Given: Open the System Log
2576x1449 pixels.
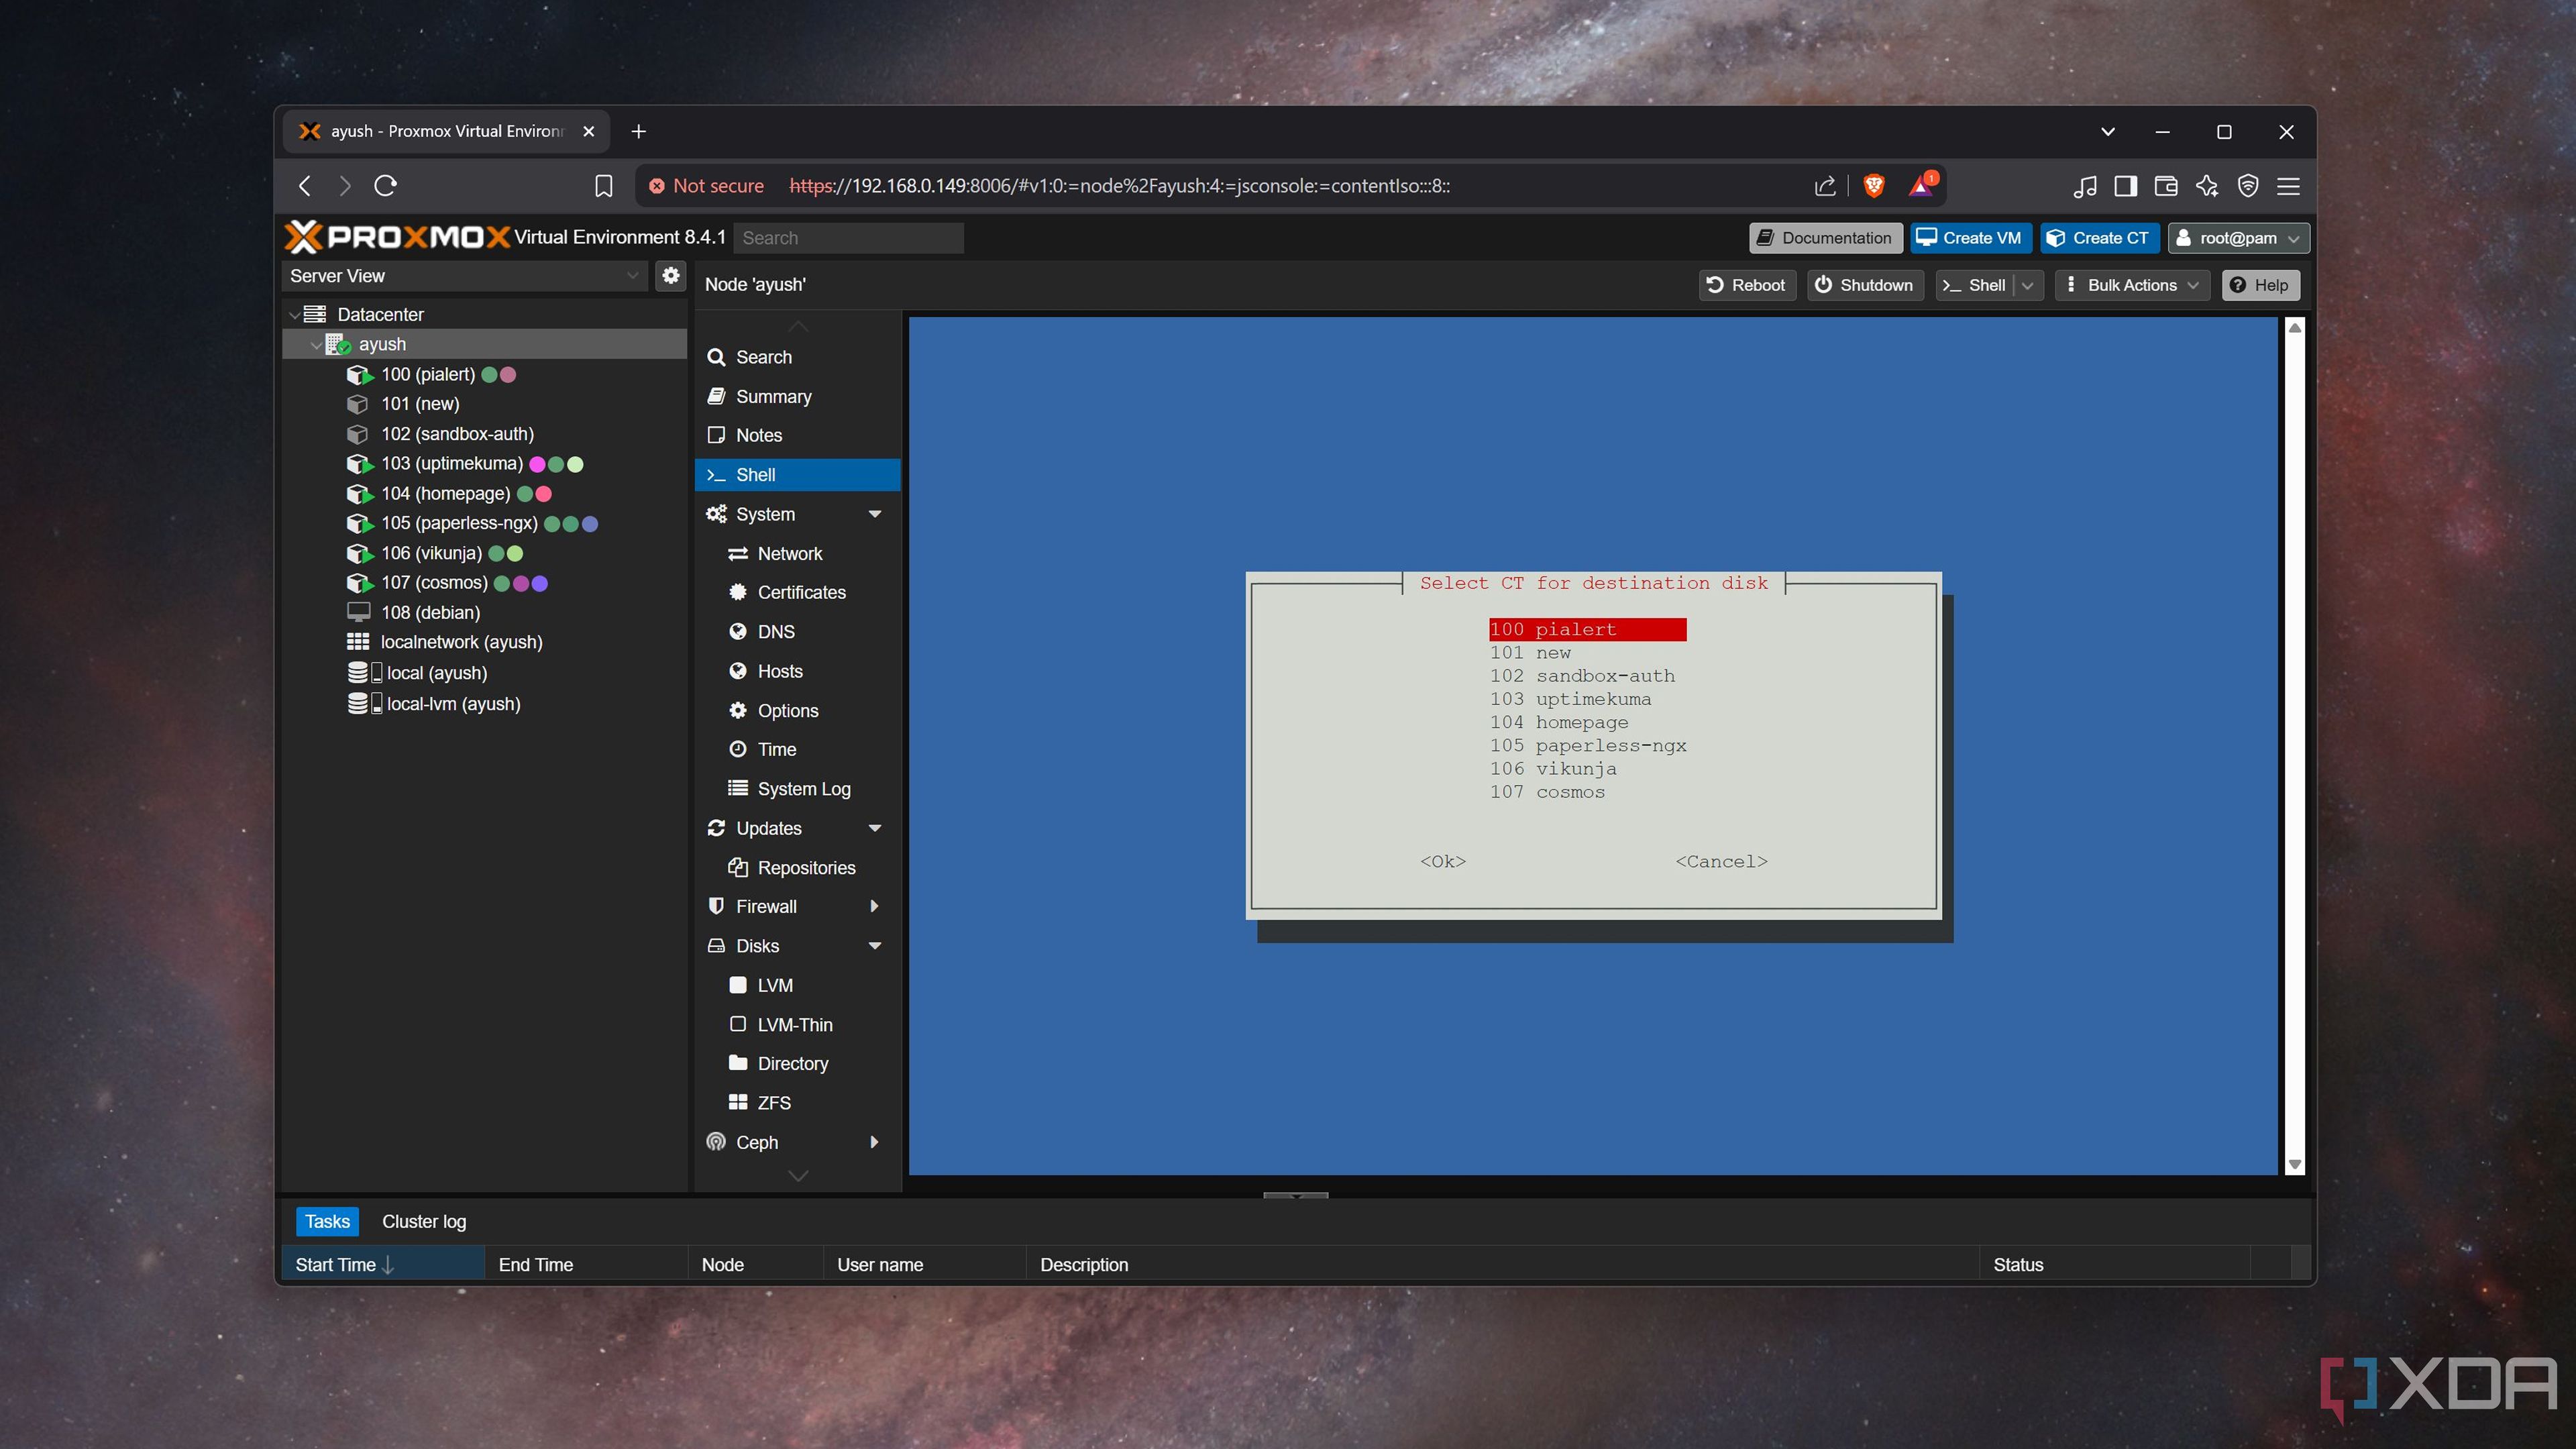Looking at the screenshot, I should (x=797, y=789).
